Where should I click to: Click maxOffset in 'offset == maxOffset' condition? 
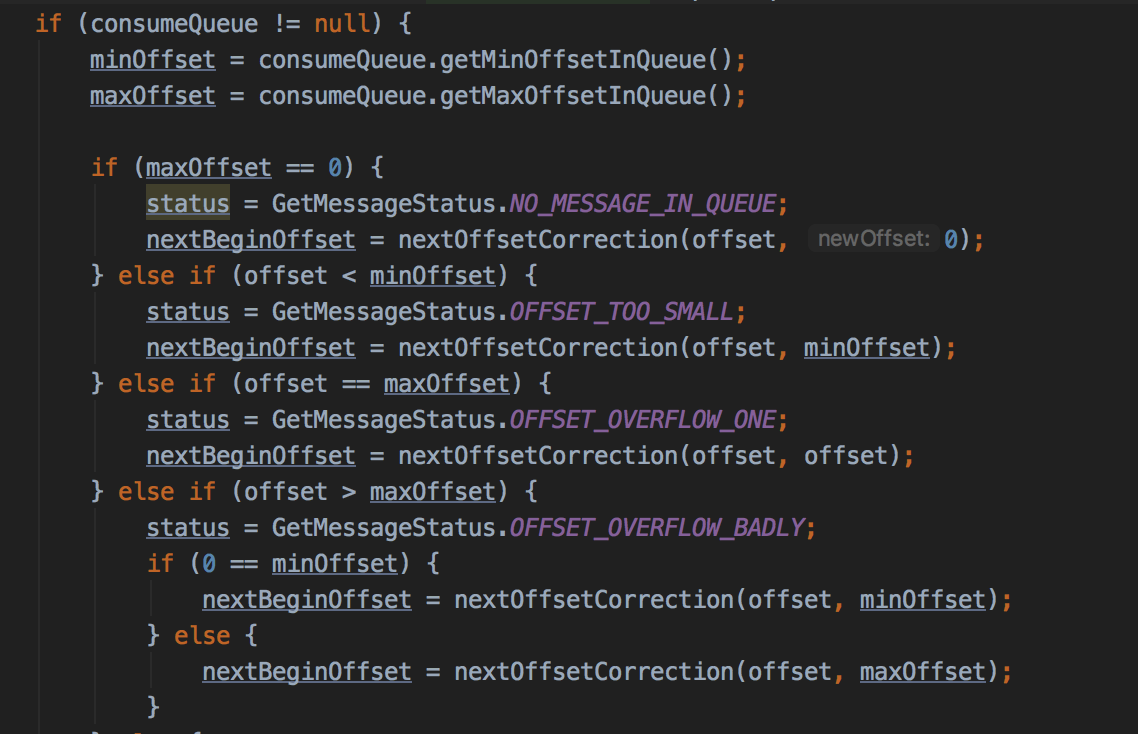(x=446, y=384)
